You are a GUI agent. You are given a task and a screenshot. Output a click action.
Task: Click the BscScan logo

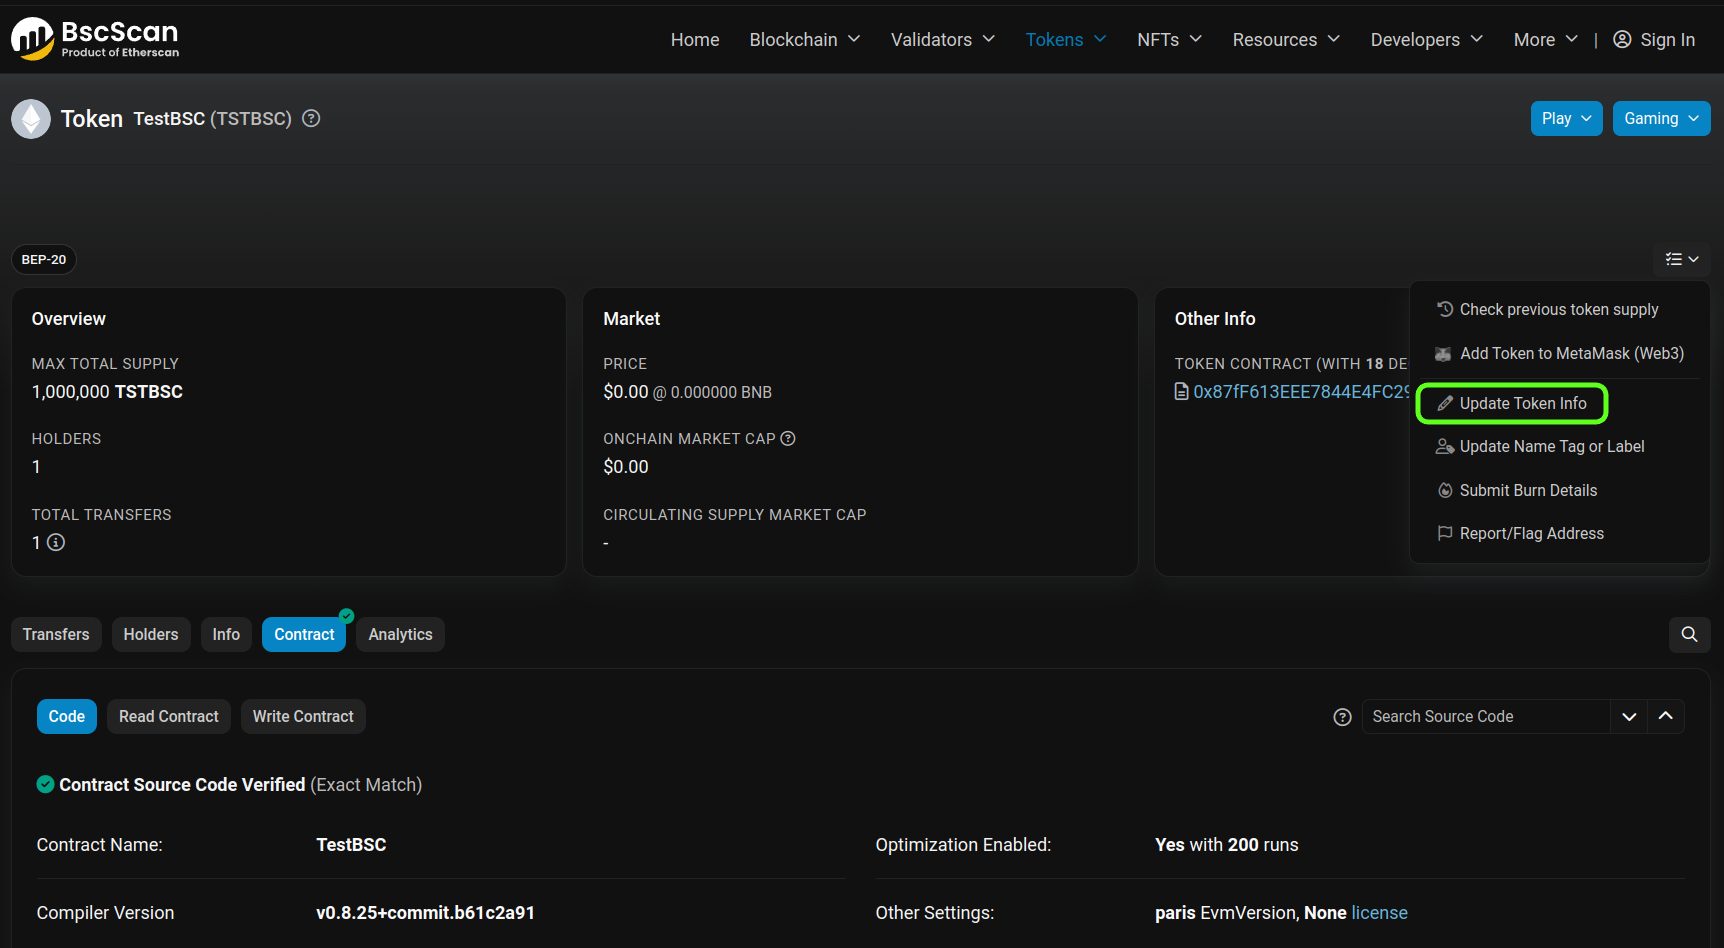point(95,39)
